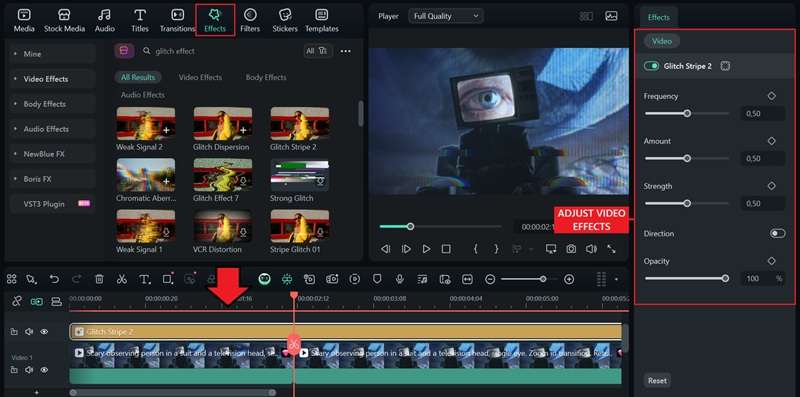This screenshot has width=800, height=397.
Task: Open the All filter dropdown
Action: tap(317, 51)
